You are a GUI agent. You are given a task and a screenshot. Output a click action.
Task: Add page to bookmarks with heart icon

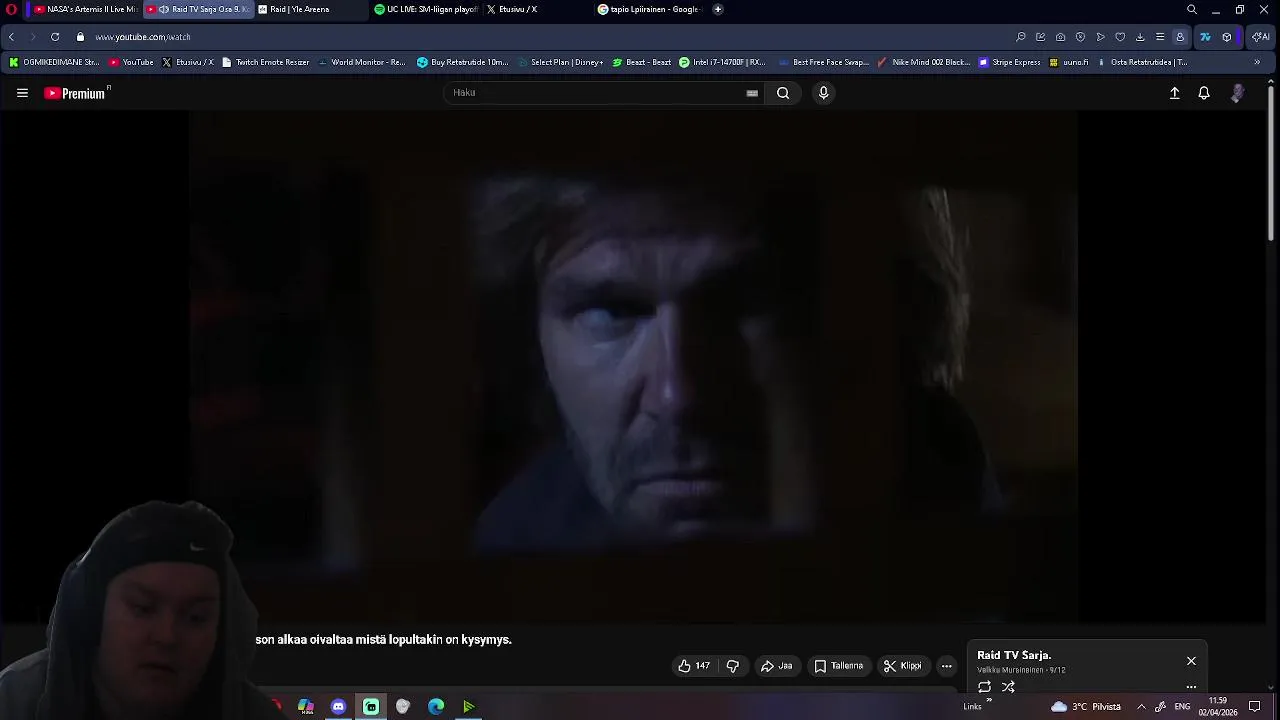click(x=1120, y=37)
